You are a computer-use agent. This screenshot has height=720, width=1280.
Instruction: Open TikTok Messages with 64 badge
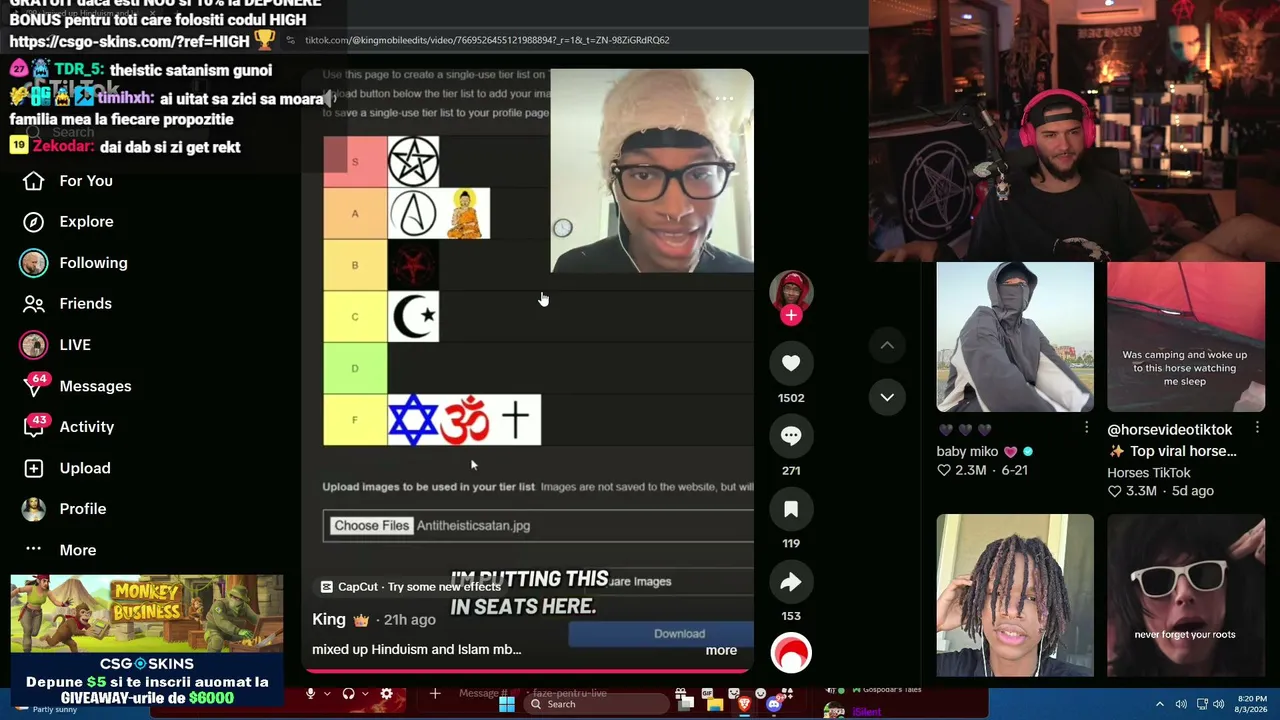tap(77, 386)
